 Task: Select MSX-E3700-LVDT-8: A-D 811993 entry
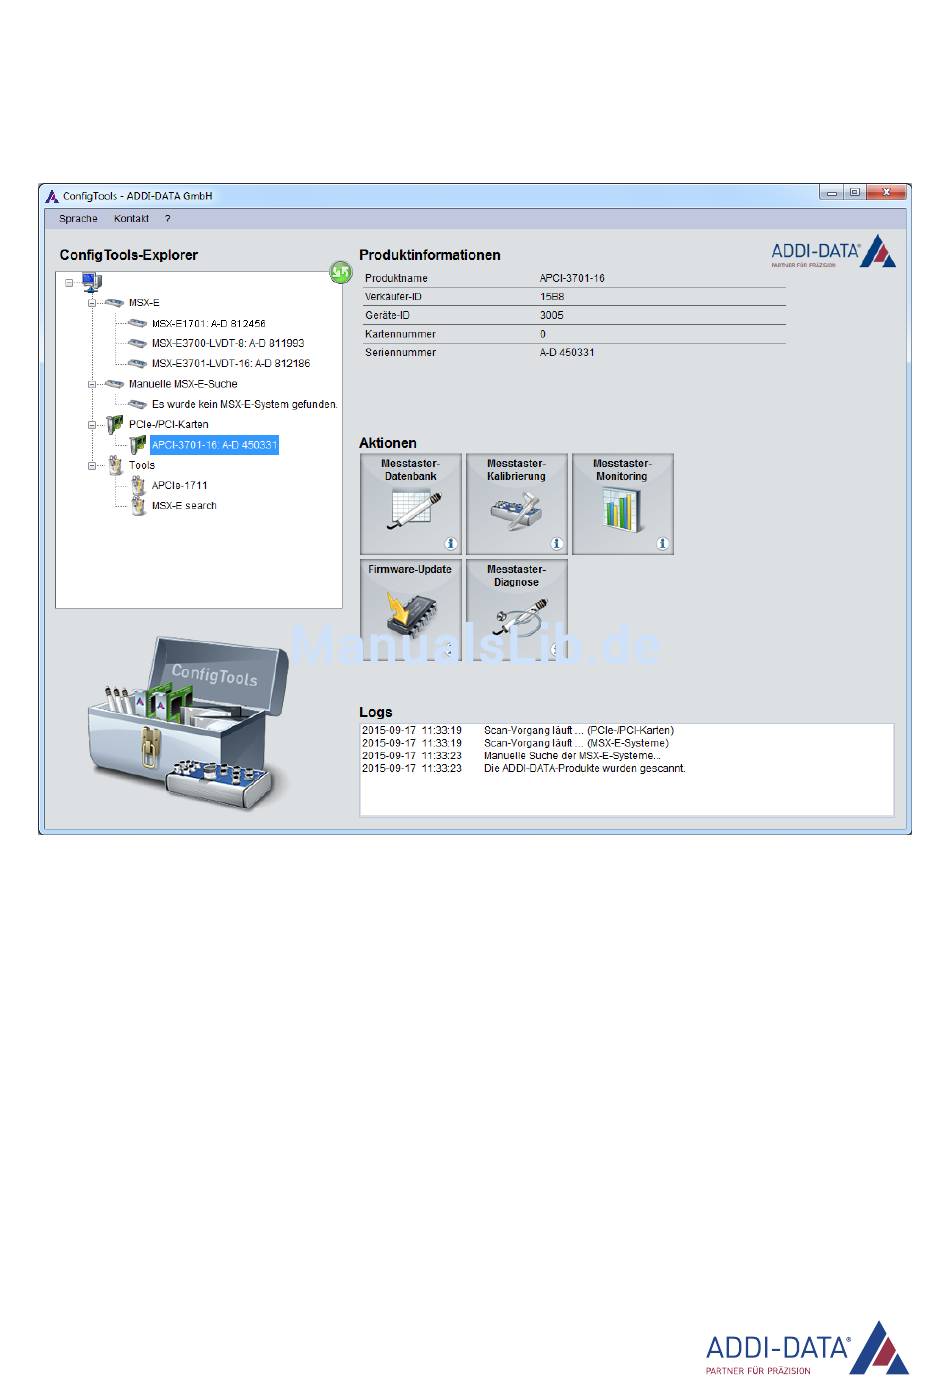228,343
